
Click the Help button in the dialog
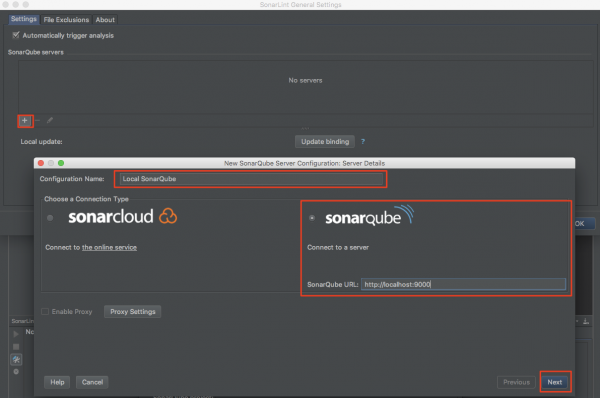click(57, 382)
